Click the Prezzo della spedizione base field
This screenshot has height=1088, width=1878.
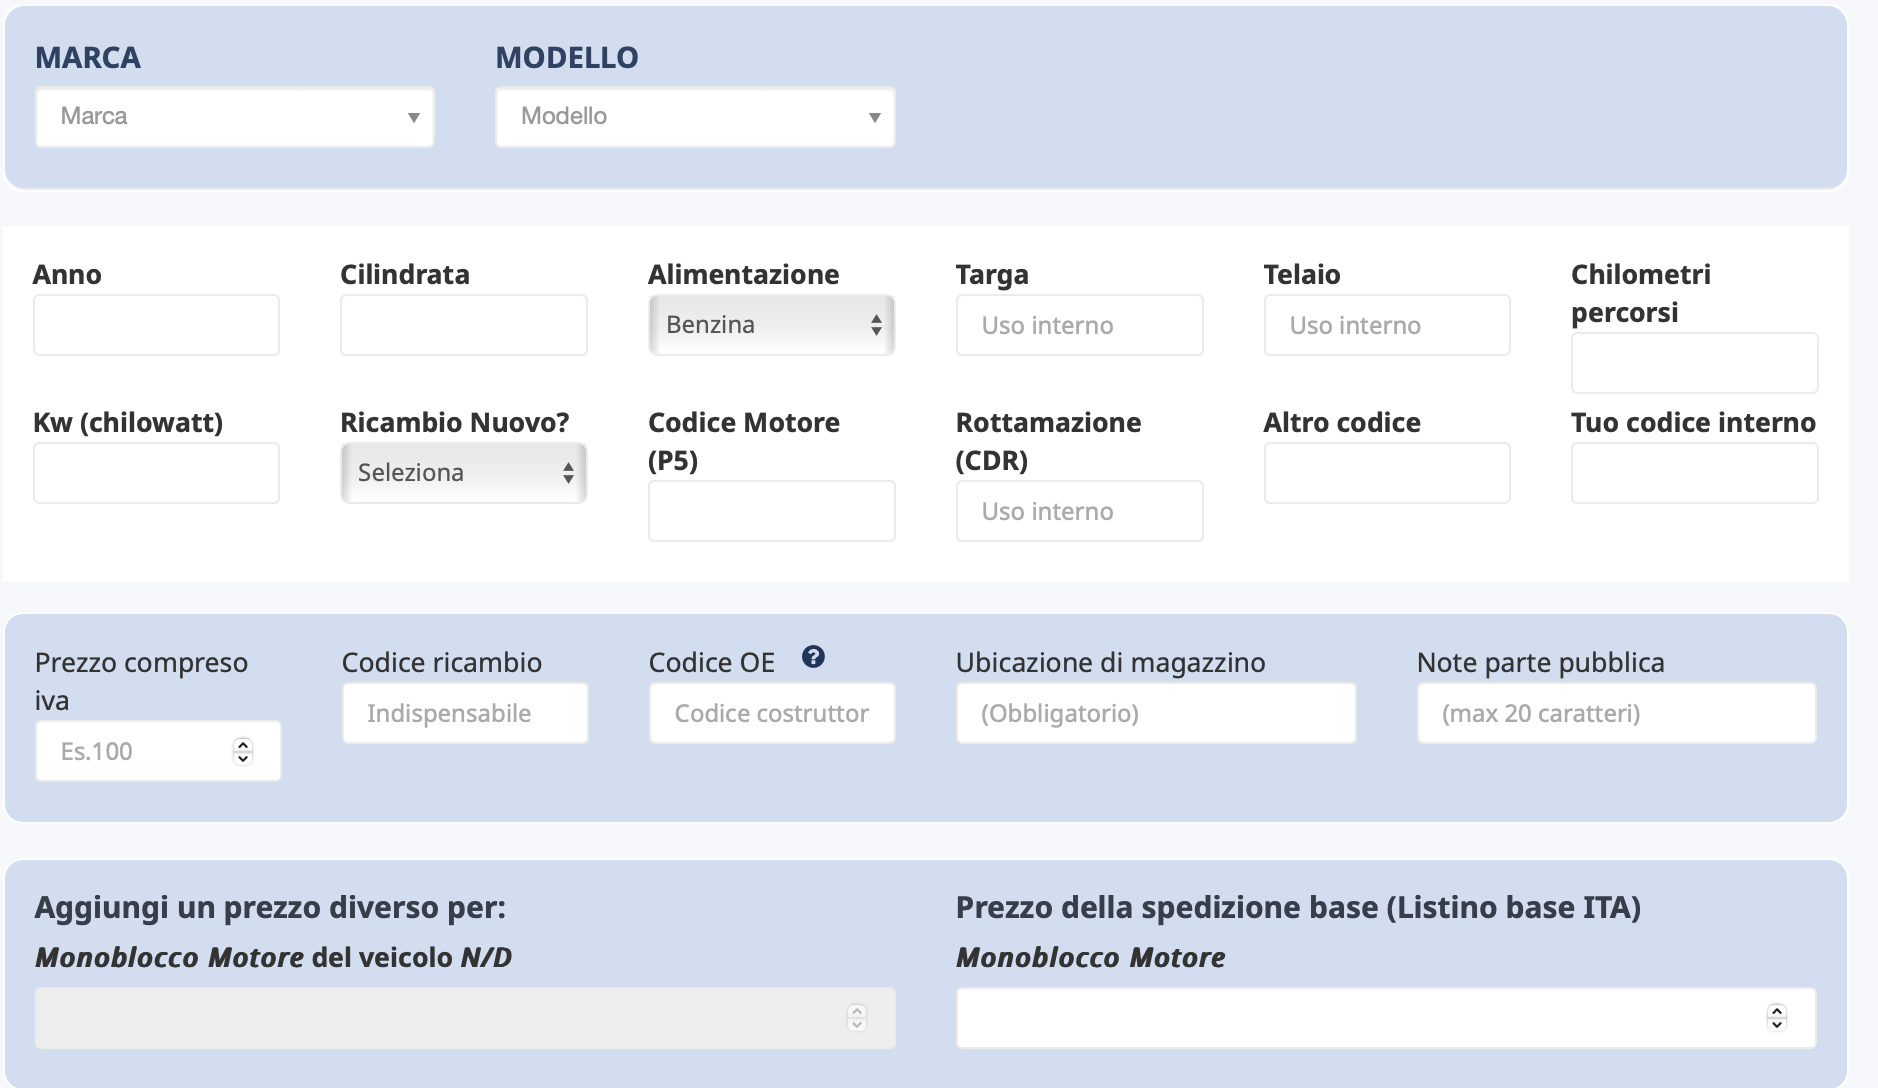1386,1018
